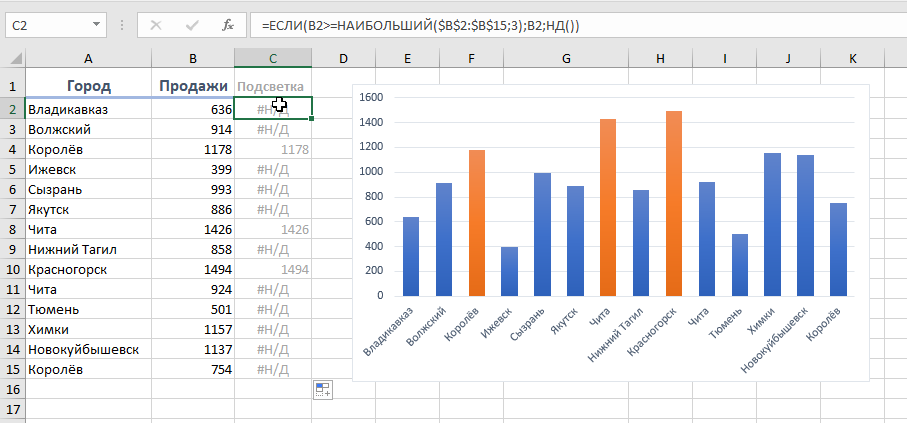907x423 pixels.
Task: Select the Владикавказ cell
Action: coord(88,109)
